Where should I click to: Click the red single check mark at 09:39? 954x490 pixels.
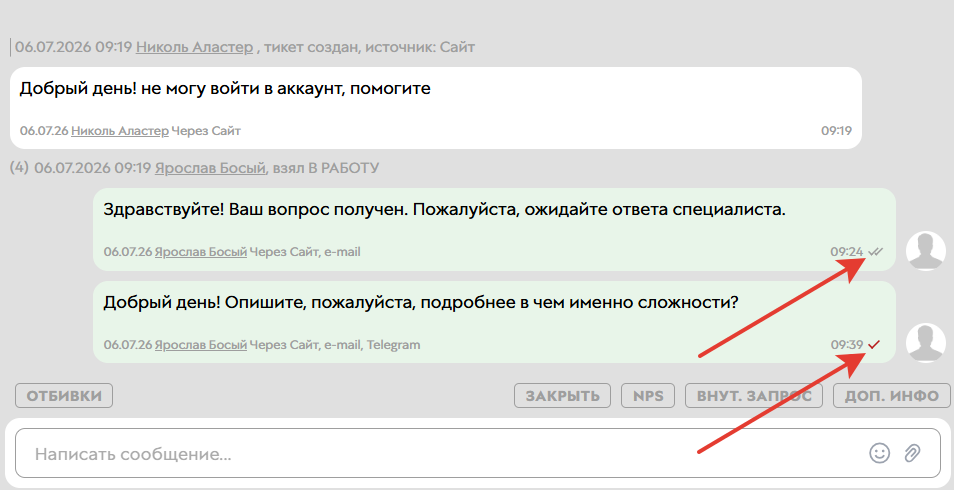[x=874, y=345]
